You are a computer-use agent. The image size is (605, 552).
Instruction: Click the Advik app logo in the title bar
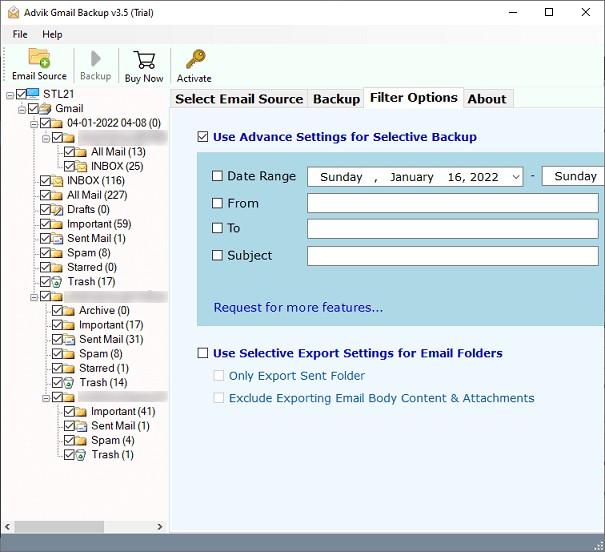(x=14, y=13)
